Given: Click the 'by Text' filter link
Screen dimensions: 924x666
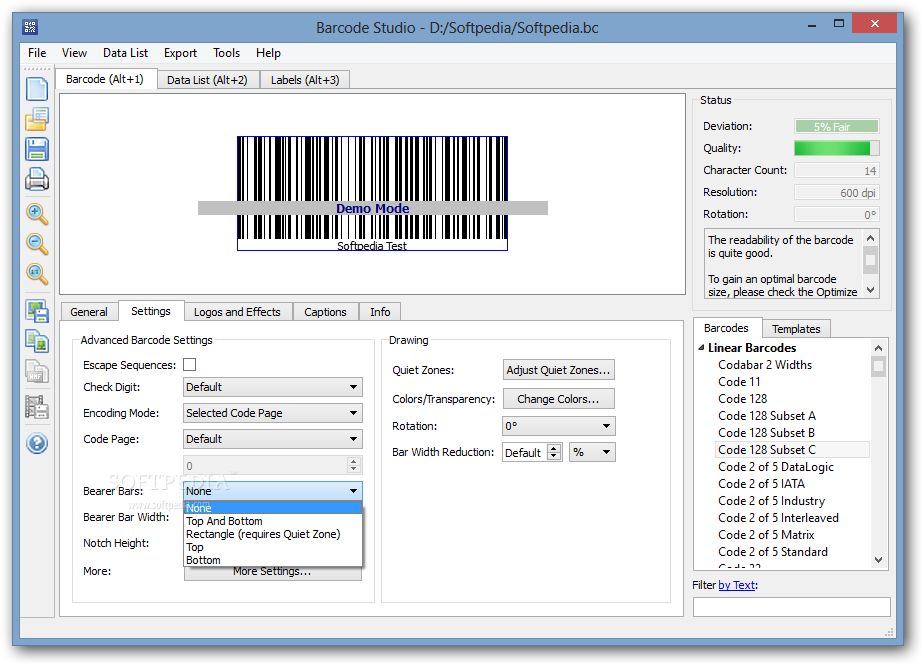Looking at the screenshot, I should tap(737, 585).
